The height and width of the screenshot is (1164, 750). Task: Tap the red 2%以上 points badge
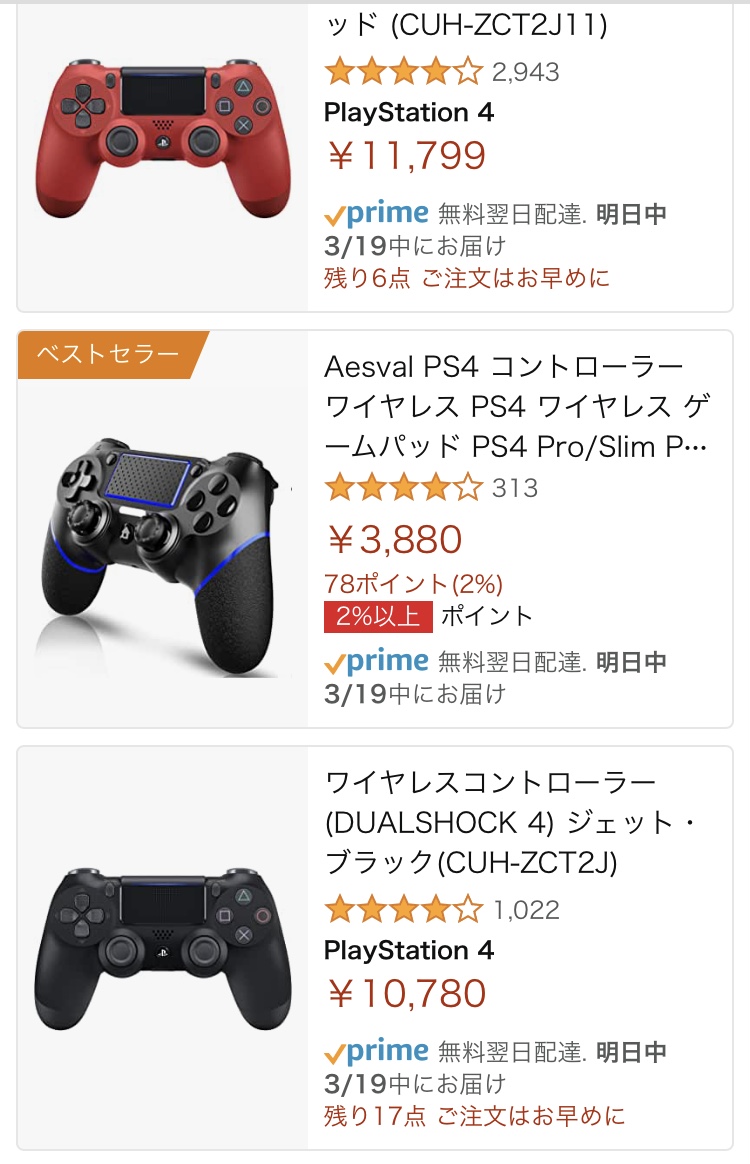coord(378,616)
